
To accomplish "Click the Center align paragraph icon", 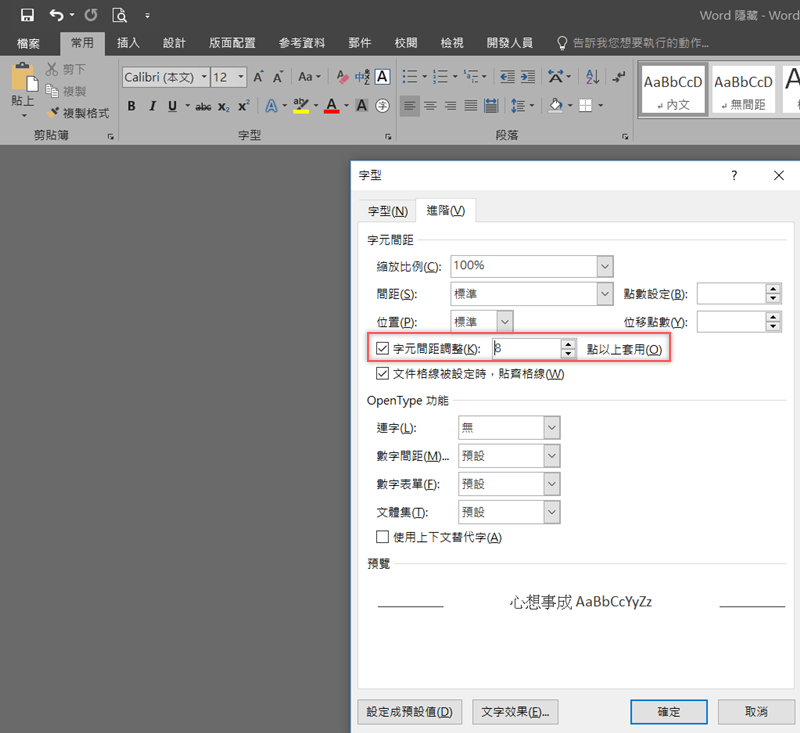I will tap(430, 106).
